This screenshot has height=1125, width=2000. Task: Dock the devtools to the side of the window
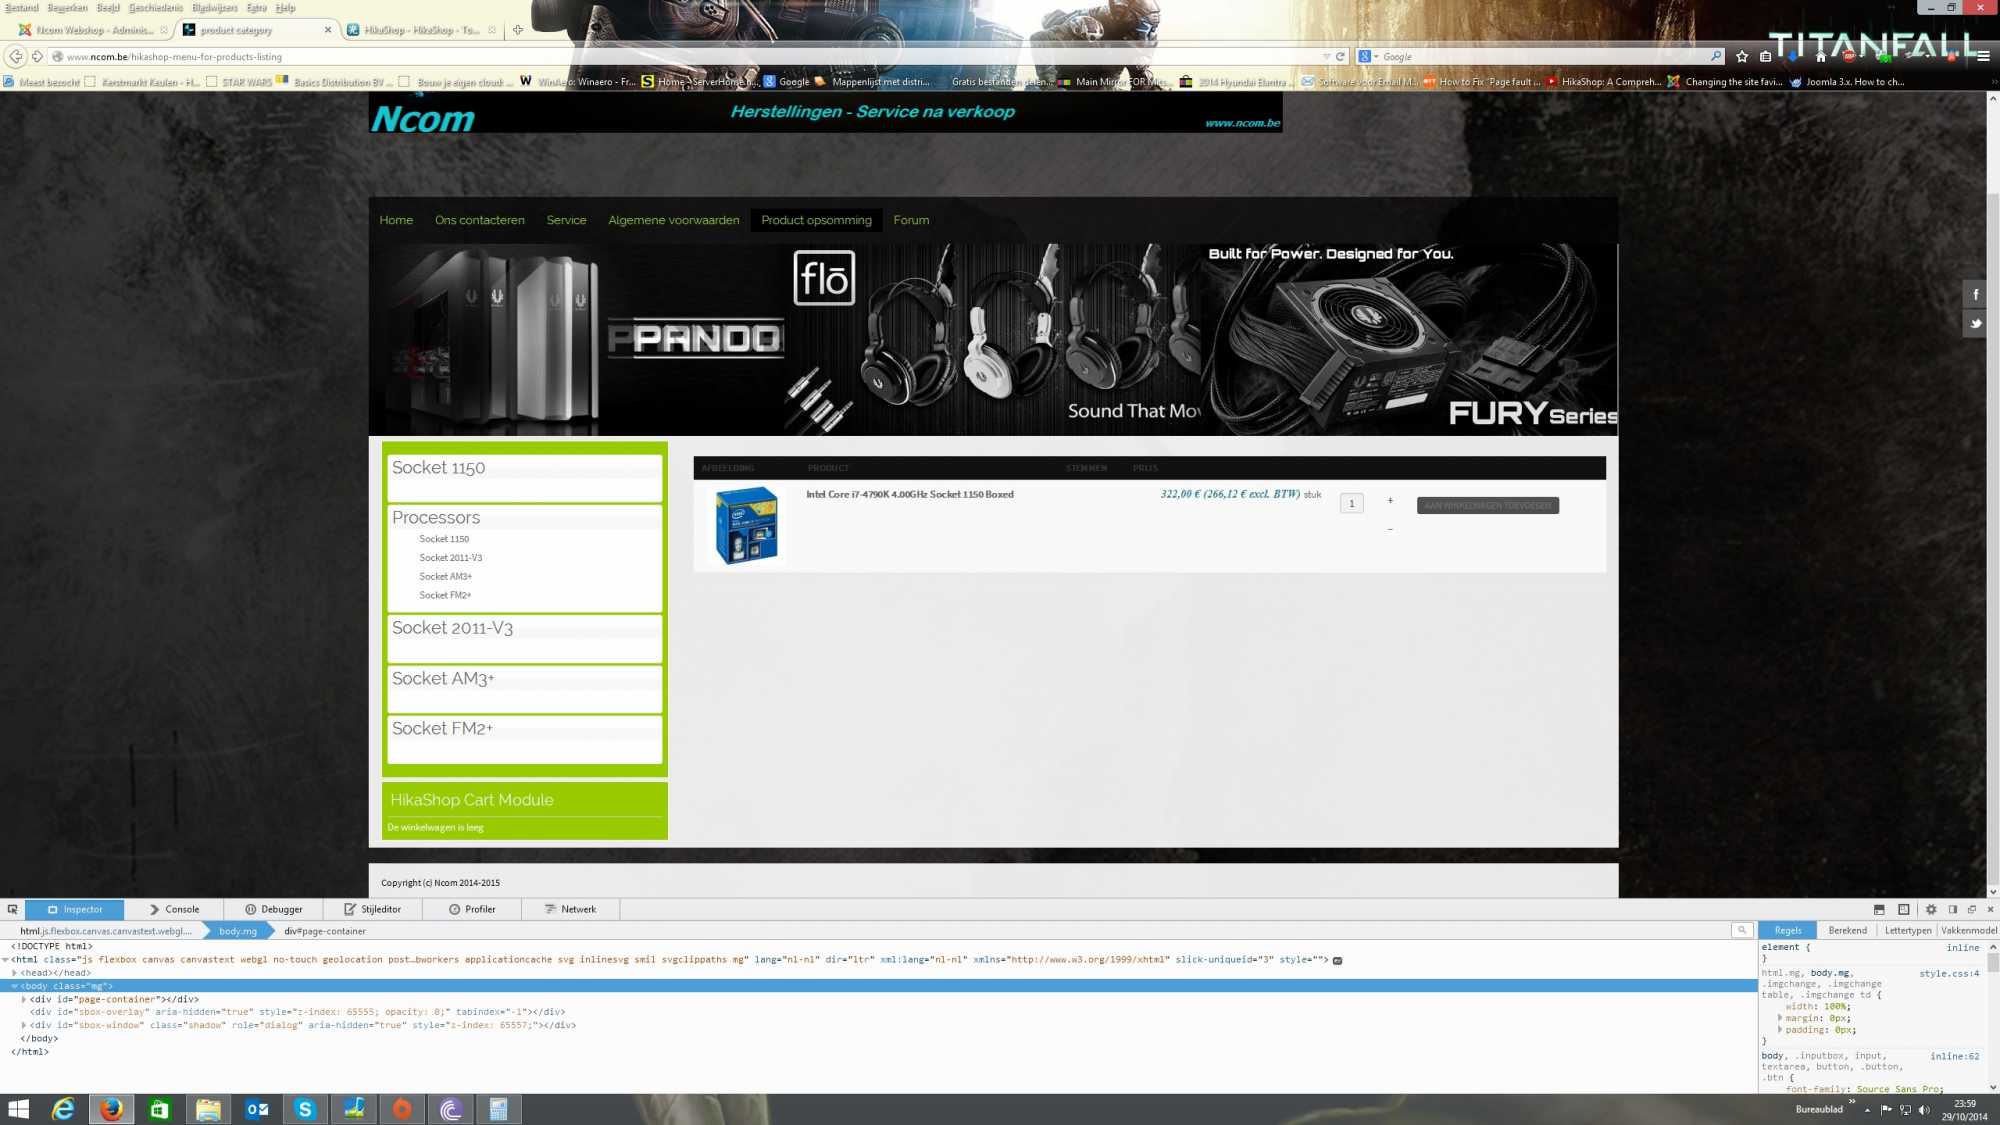click(x=1952, y=909)
